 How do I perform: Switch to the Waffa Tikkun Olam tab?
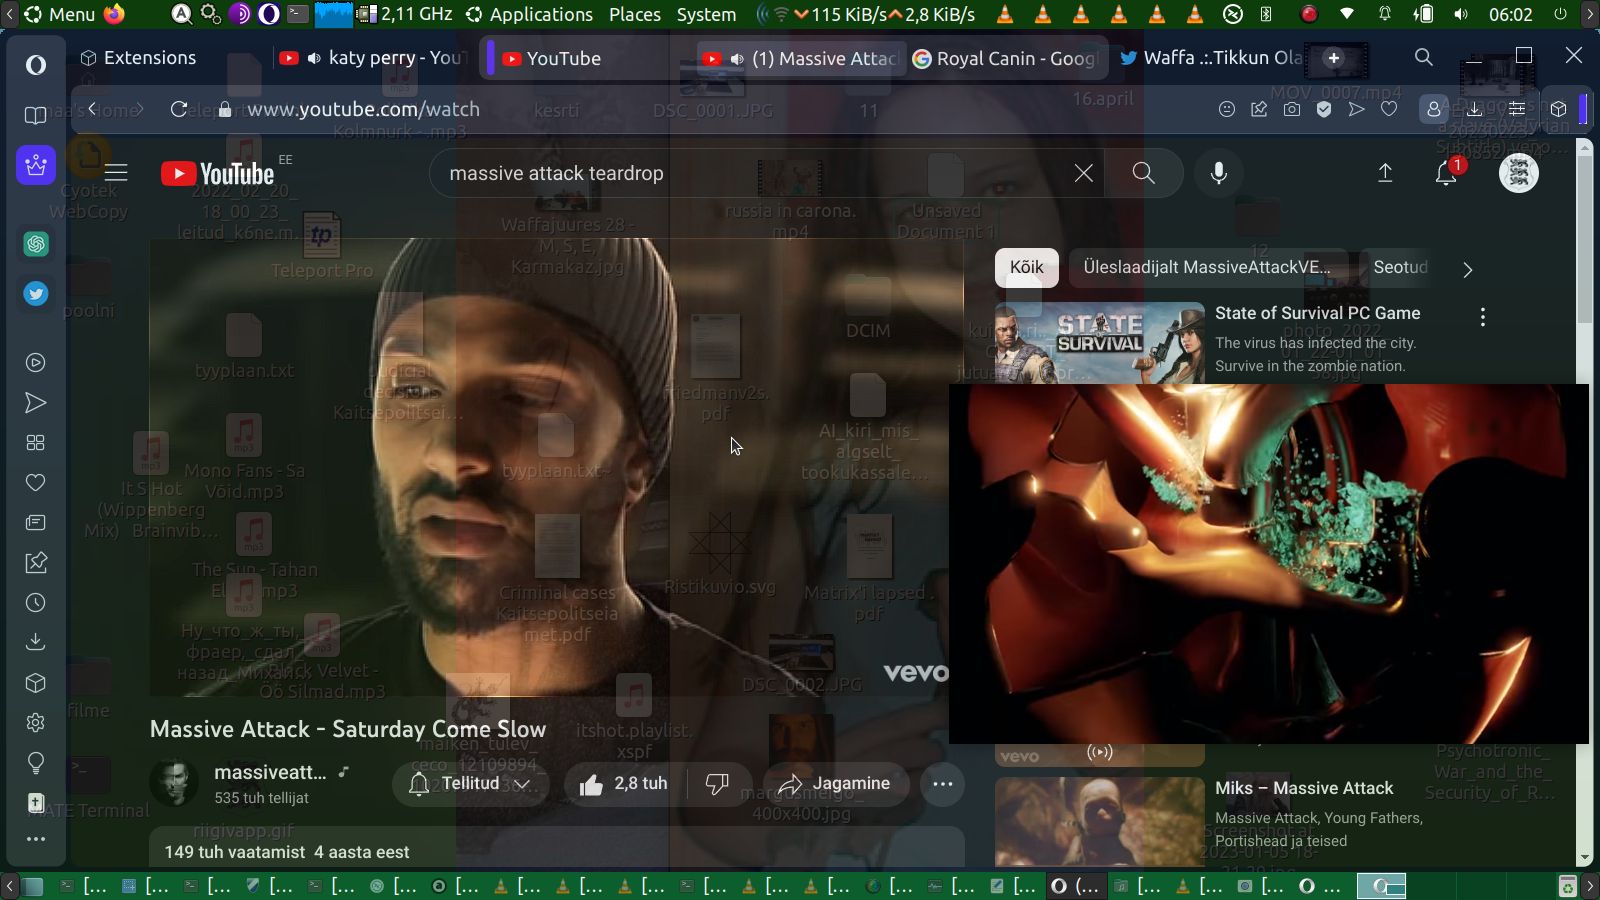point(1209,58)
